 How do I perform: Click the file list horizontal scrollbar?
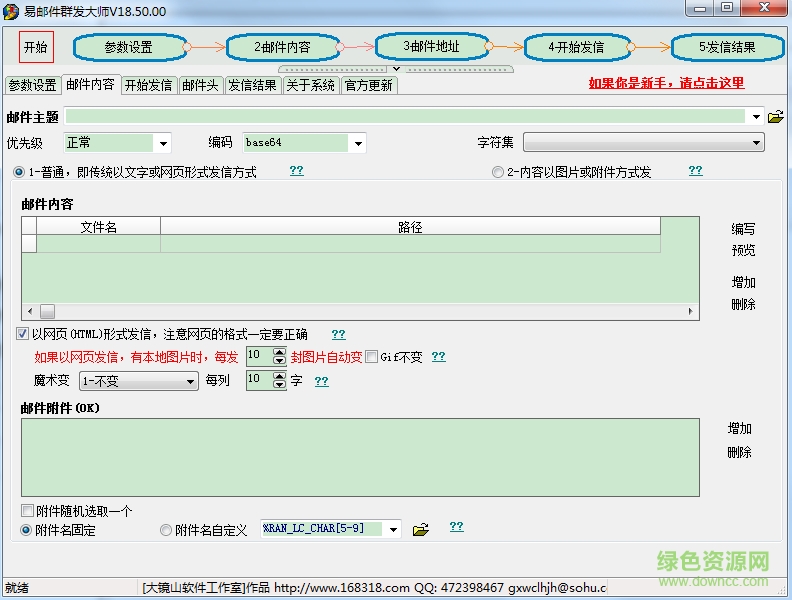coord(360,312)
